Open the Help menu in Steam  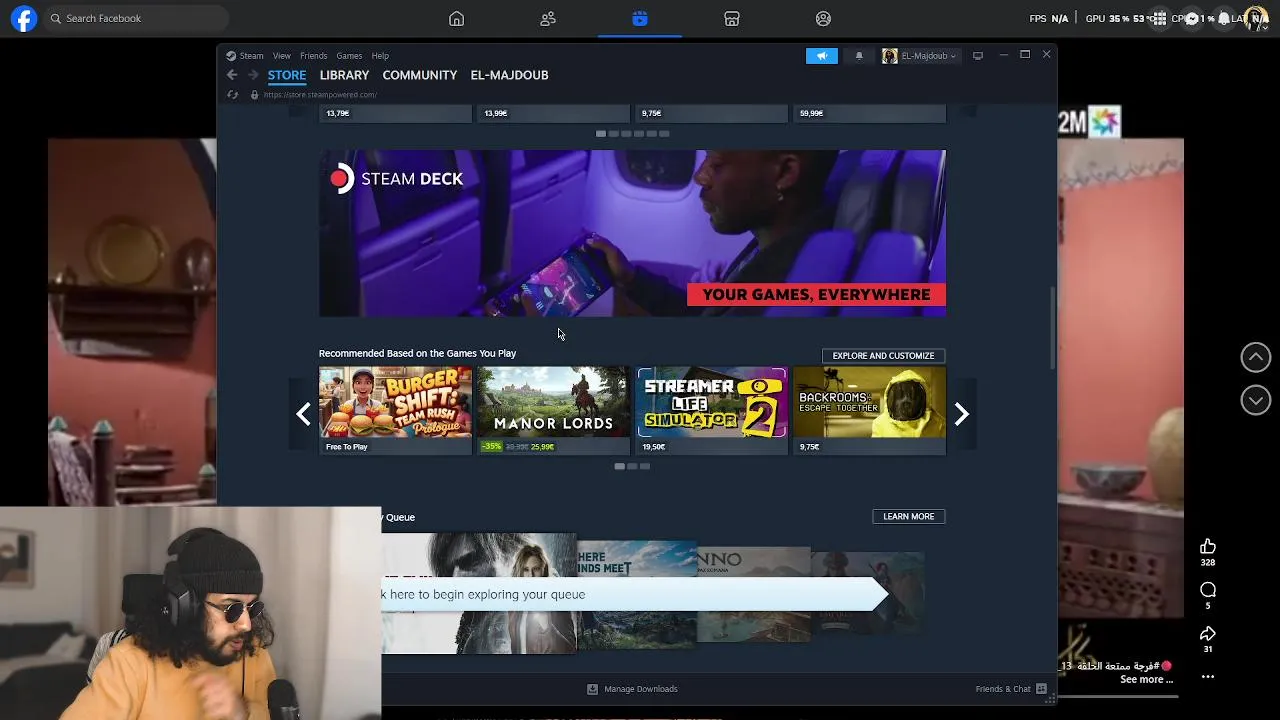pos(380,56)
